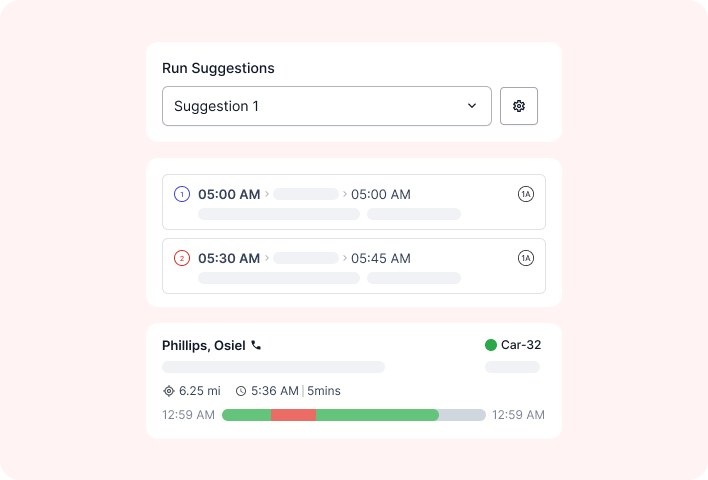
Task: Click the 1A badge on second trip
Action: (x=526, y=258)
